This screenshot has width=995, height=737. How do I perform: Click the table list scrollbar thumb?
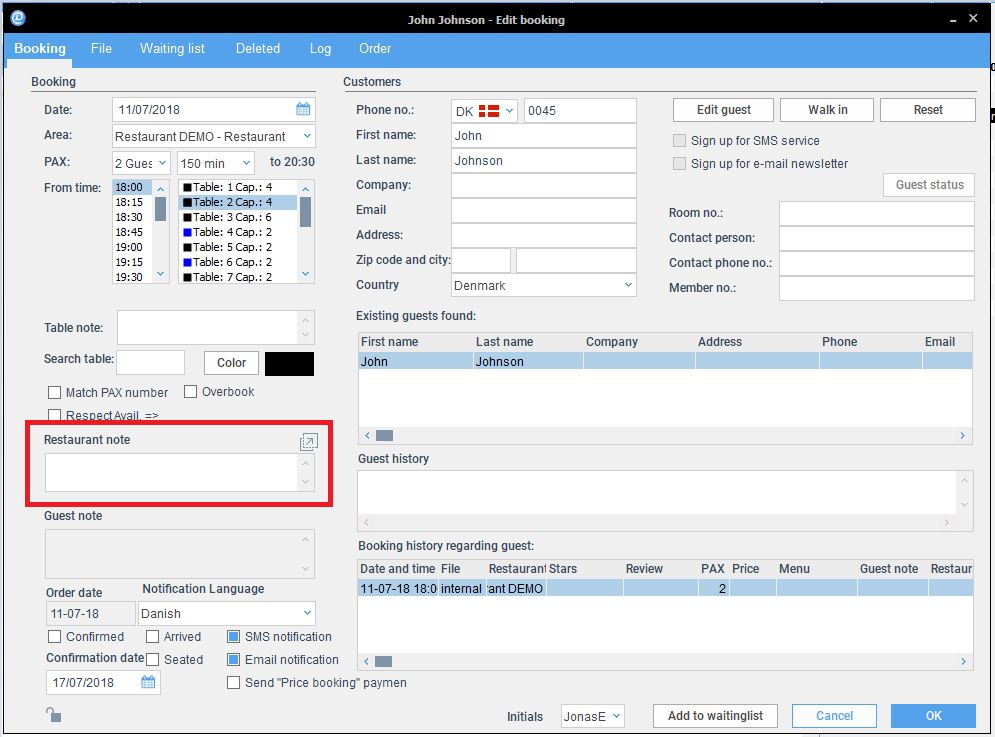[x=305, y=211]
